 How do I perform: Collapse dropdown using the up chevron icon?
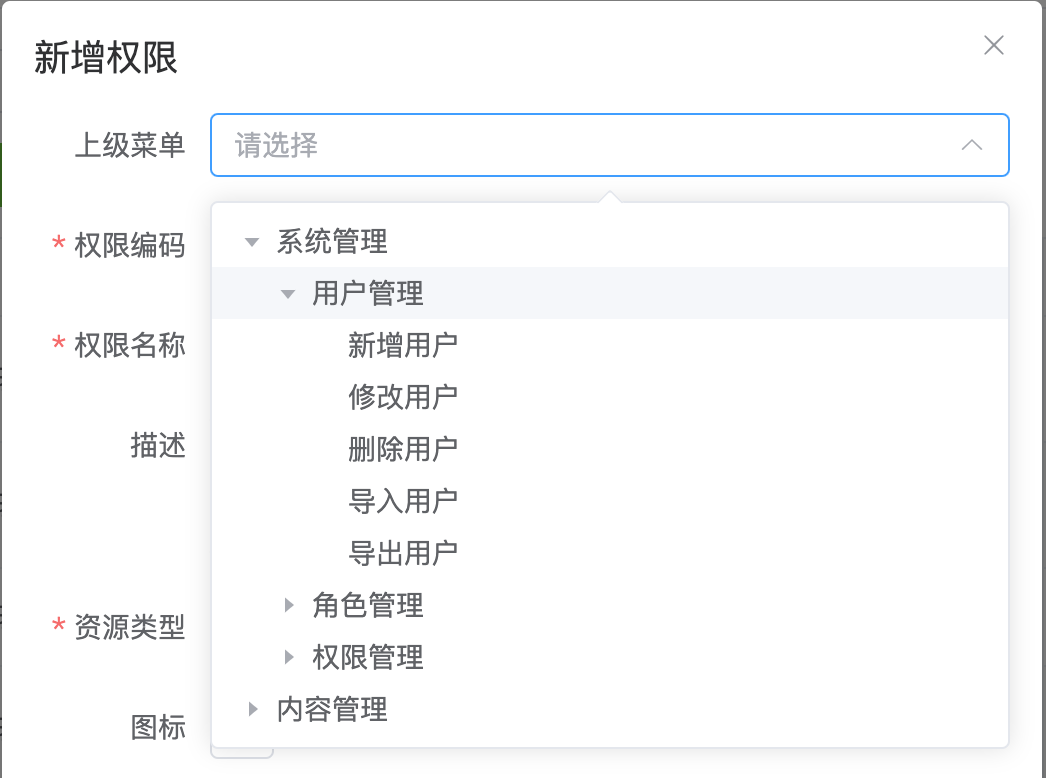tap(971, 145)
